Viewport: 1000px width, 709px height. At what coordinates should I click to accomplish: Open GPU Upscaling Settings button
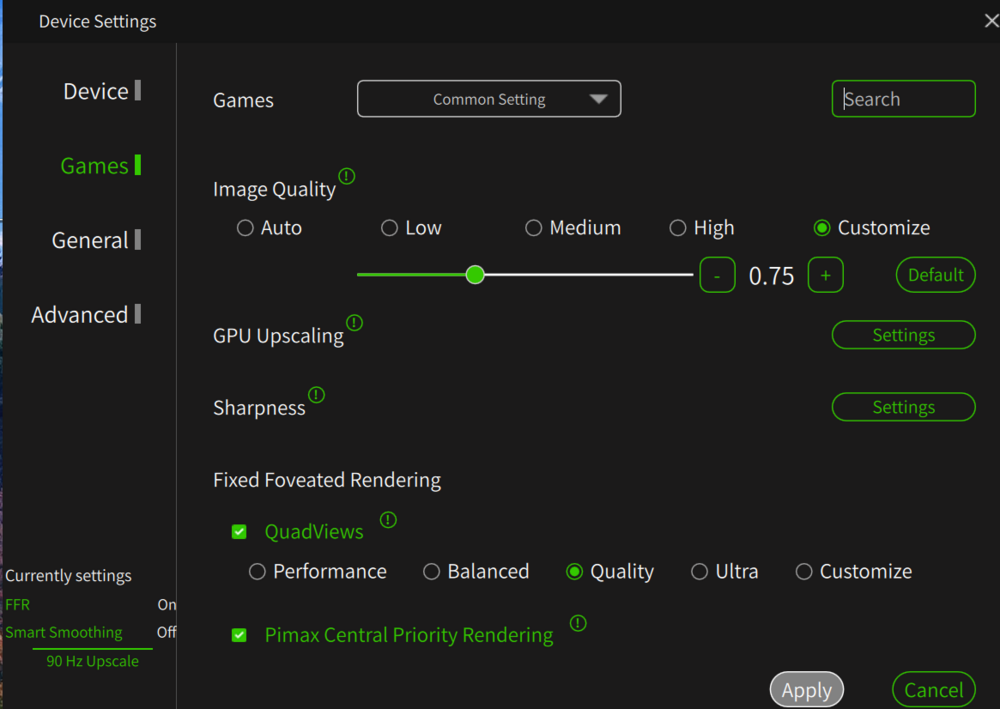click(903, 335)
